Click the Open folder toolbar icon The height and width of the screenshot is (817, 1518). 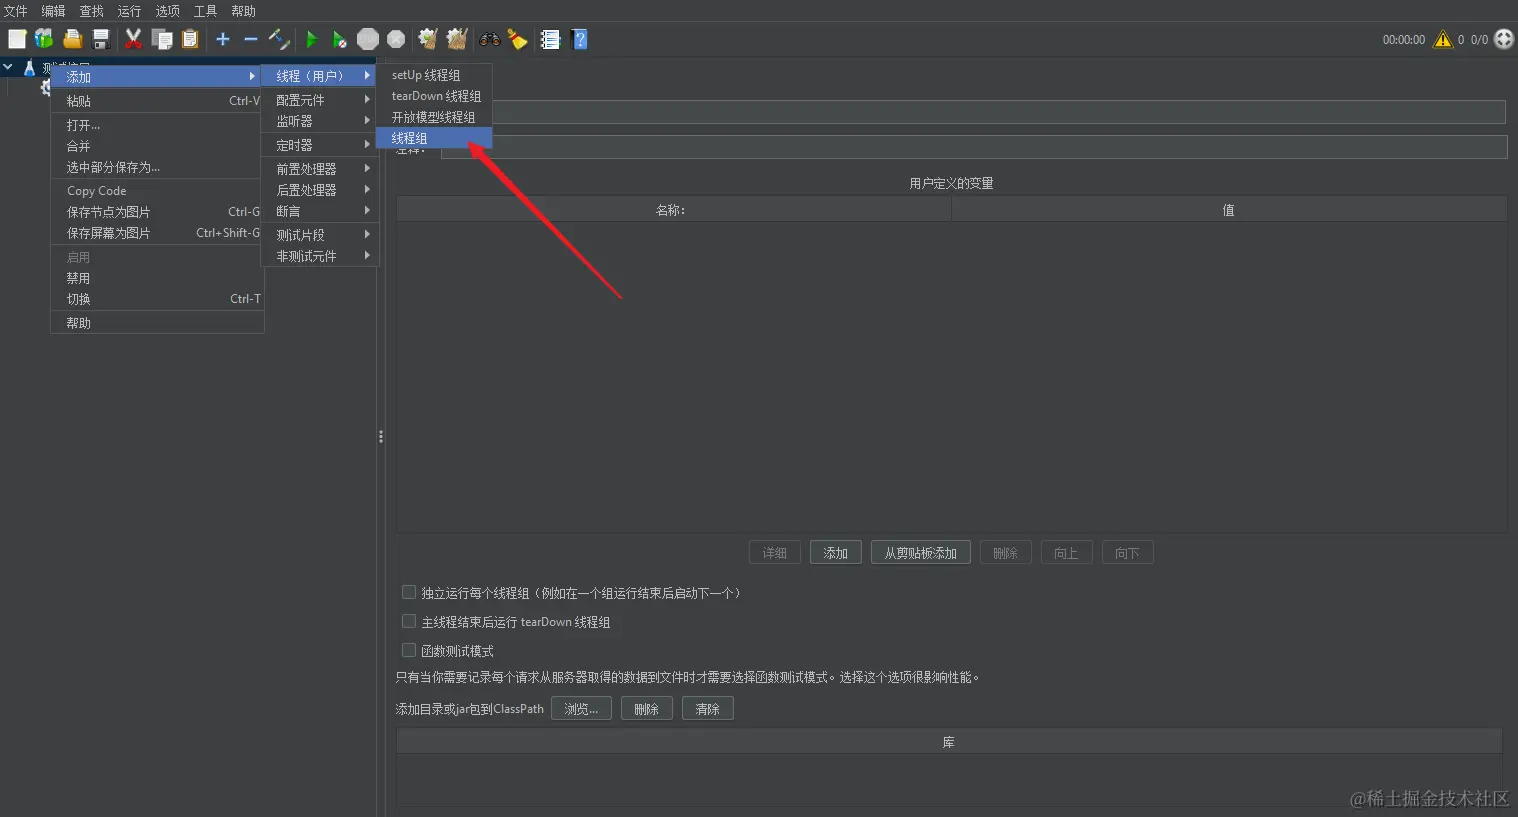pos(73,39)
